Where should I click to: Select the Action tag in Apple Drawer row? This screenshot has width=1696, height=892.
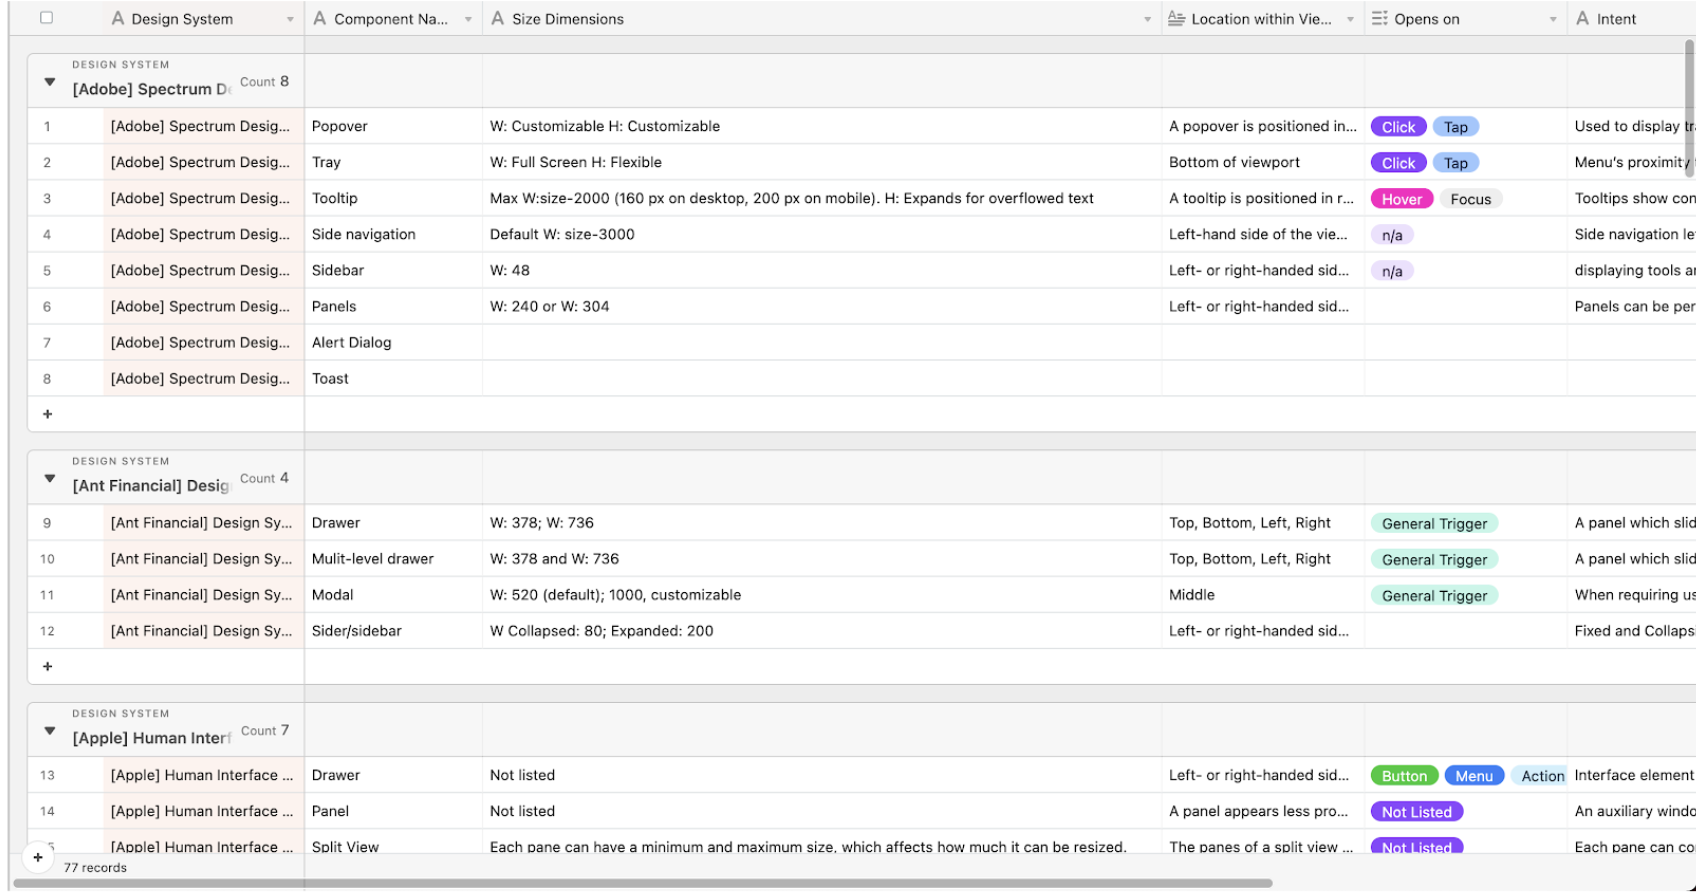(x=1541, y=776)
